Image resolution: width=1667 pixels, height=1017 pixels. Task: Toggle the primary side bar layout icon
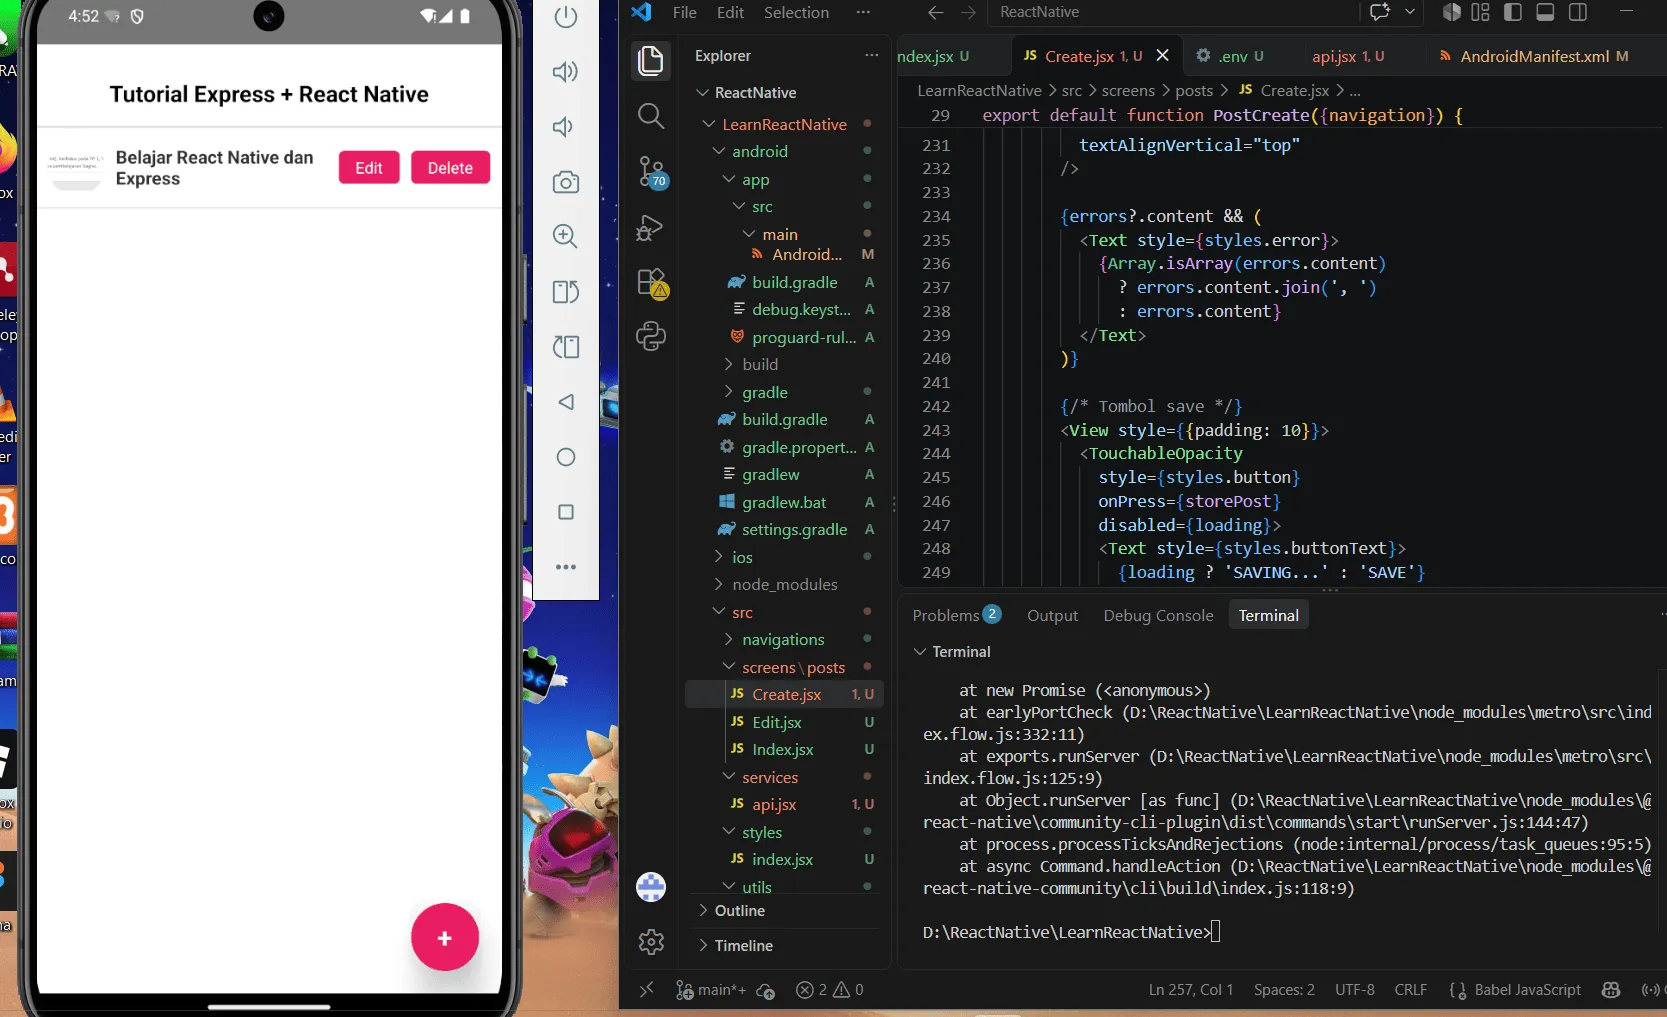point(1513,12)
